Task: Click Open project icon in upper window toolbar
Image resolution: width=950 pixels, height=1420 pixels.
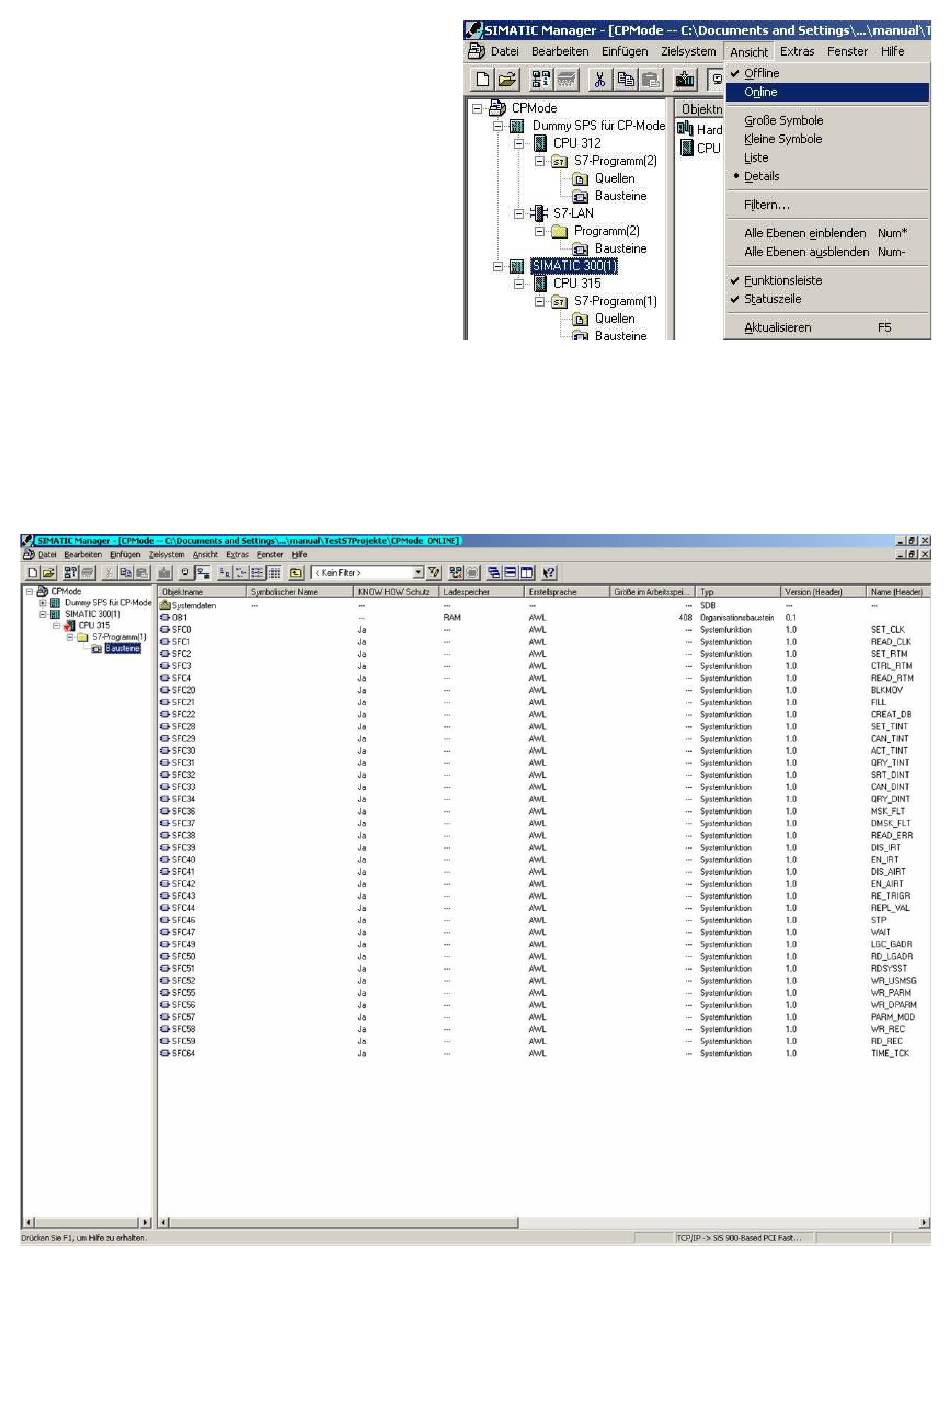Action: pos(507,79)
